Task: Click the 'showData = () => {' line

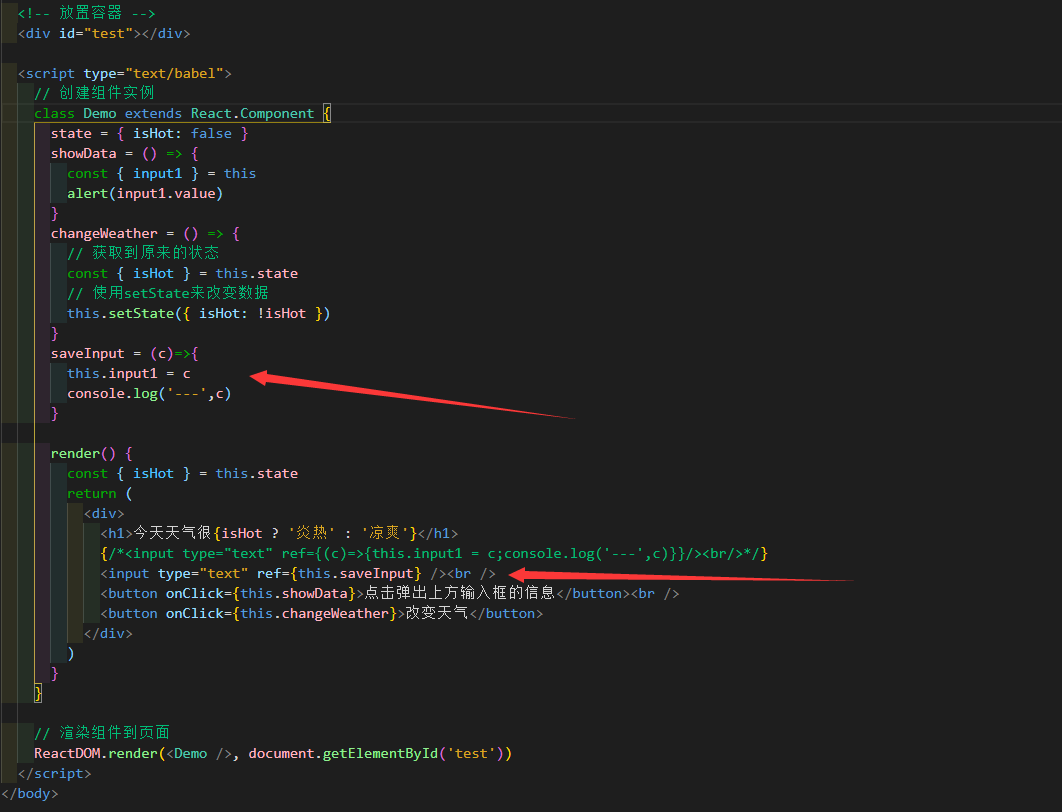Action: pyautogui.click(x=125, y=153)
